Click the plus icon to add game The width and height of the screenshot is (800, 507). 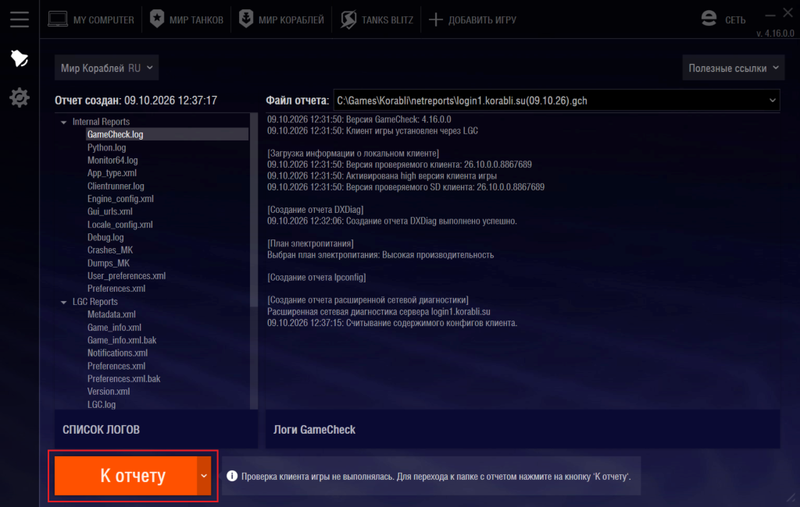[x=435, y=20]
